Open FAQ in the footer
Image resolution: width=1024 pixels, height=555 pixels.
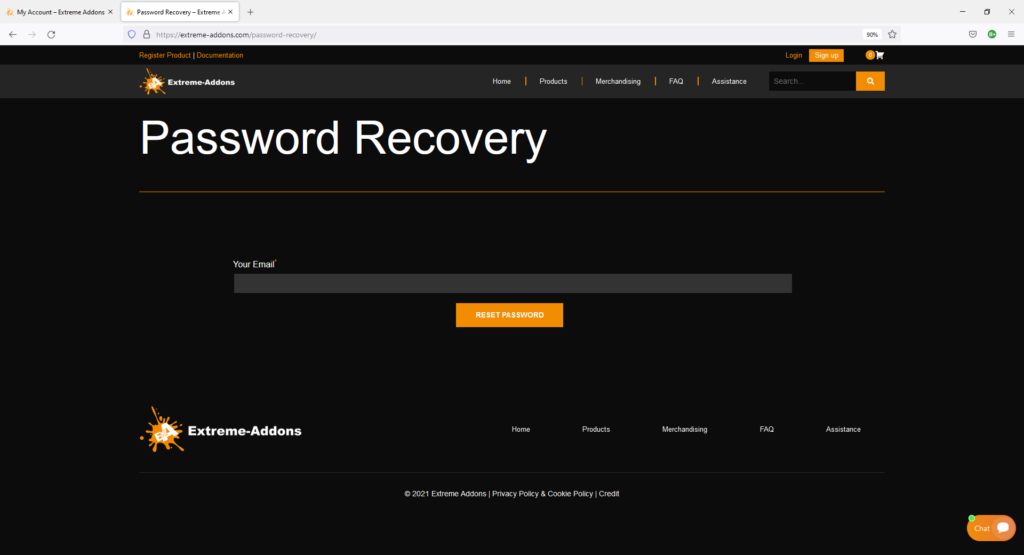click(767, 430)
